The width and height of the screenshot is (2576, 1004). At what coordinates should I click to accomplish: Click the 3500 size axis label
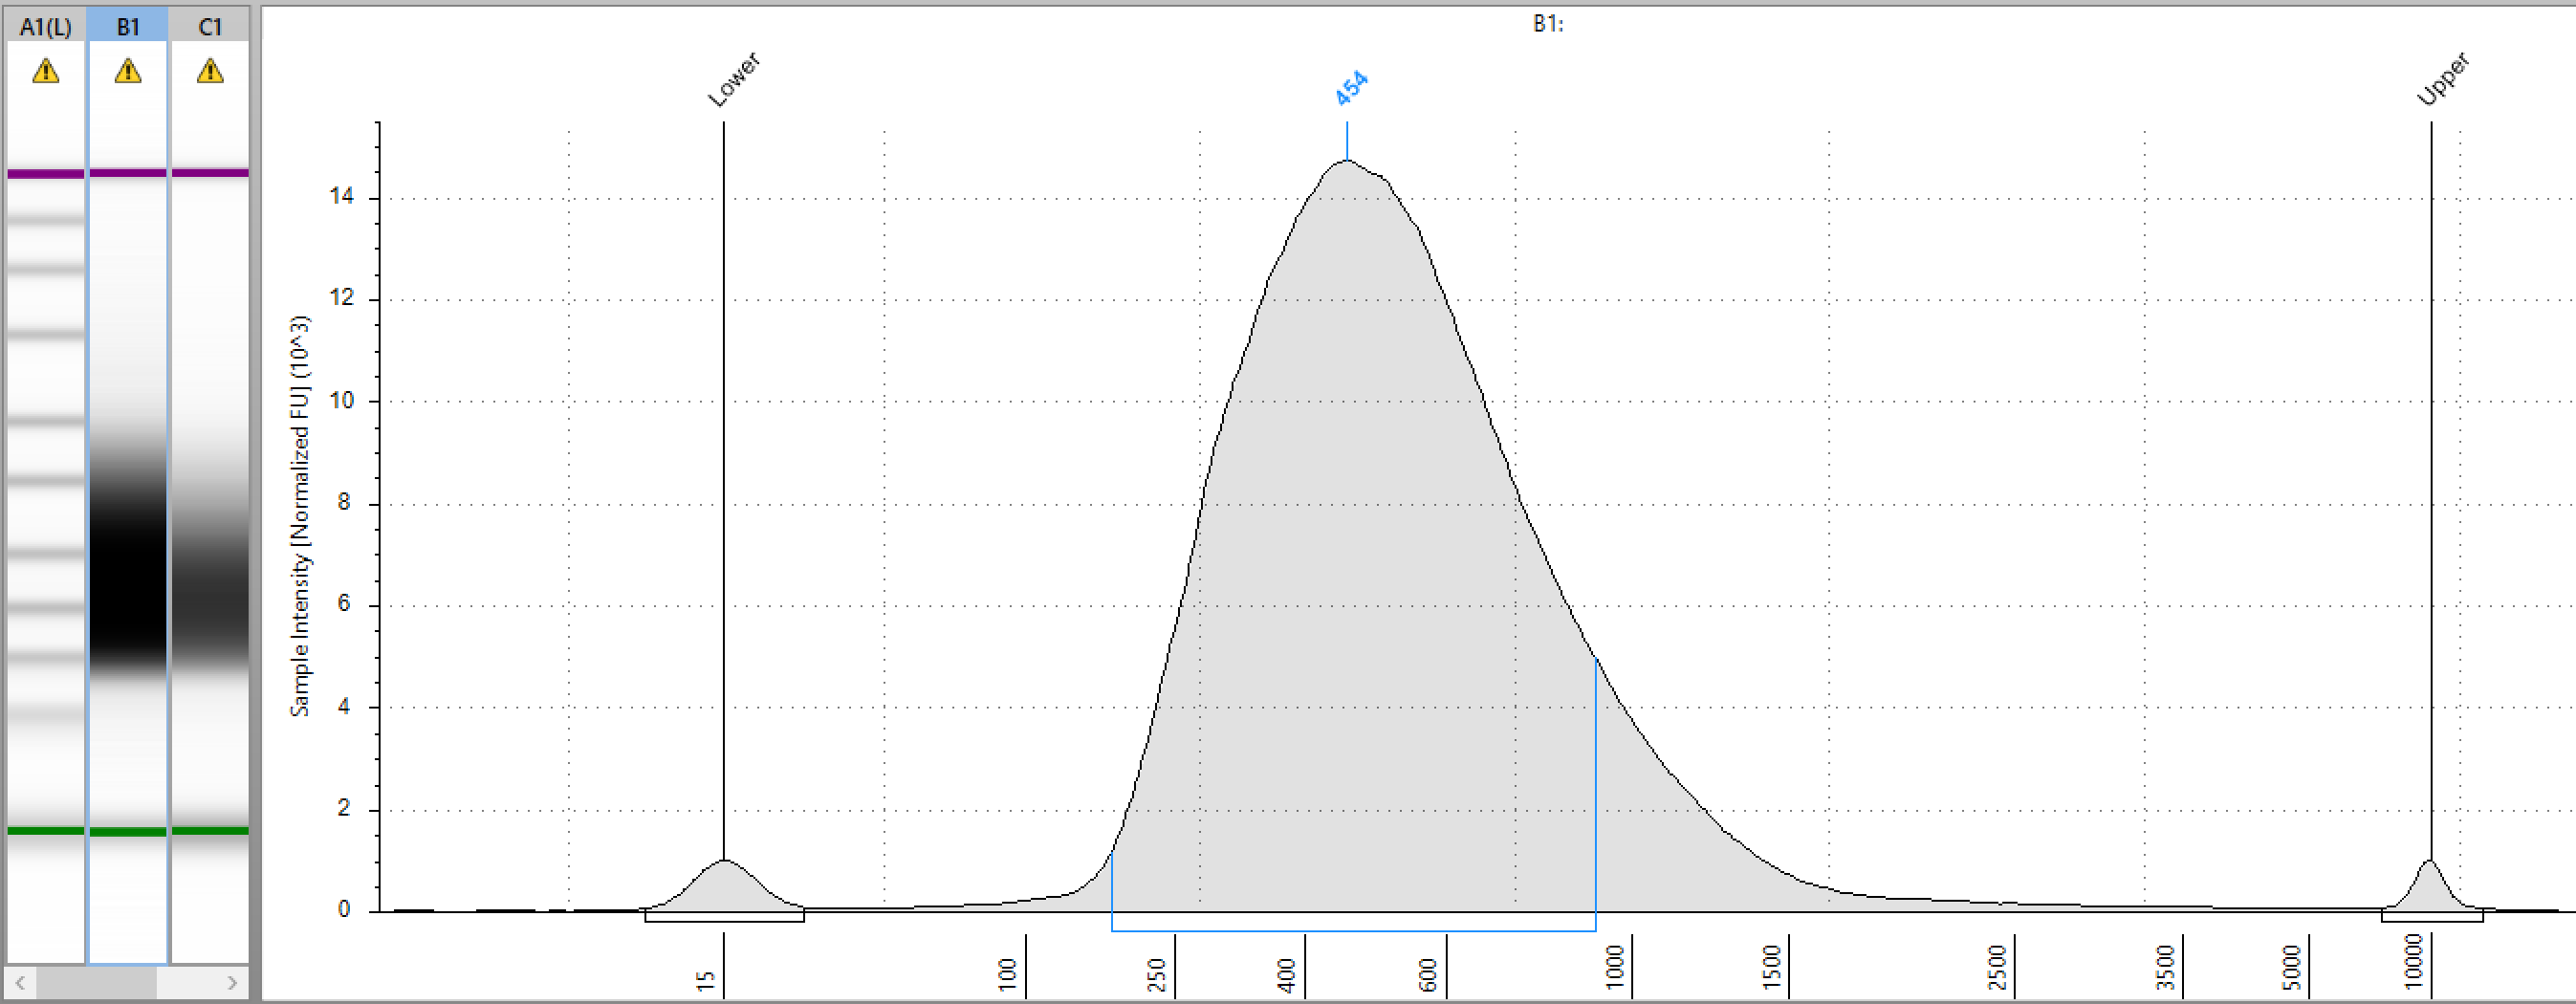coord(2165,968)
